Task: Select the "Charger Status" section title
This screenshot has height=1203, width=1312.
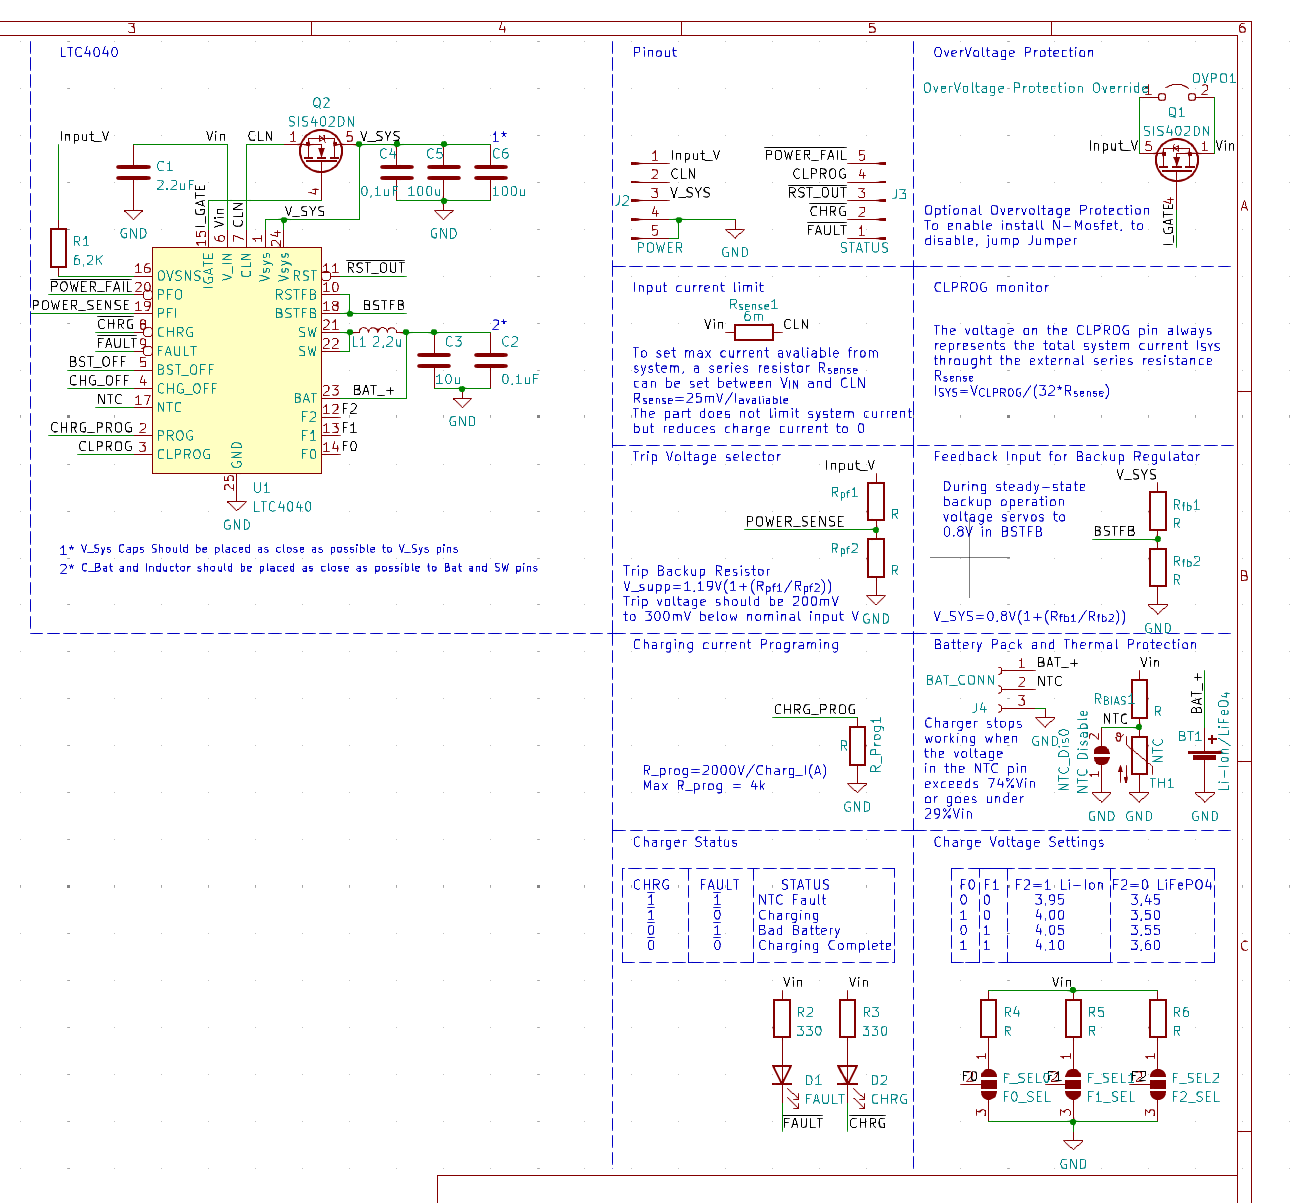Action: (x=685, y=842)
